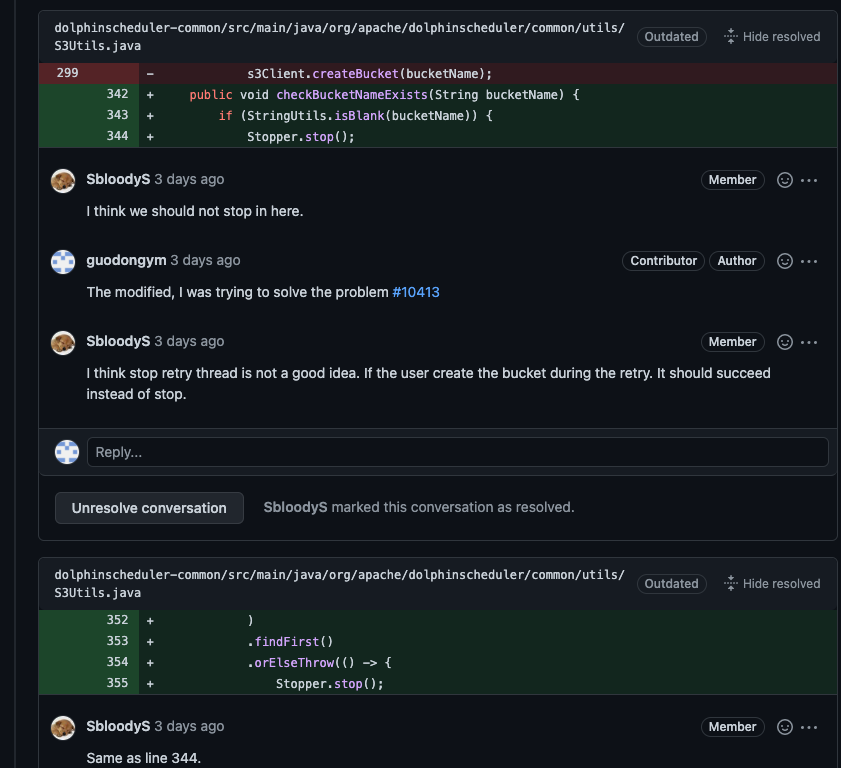The image size is (841, 768).
Task: Open emoji reaction picker on guodongym's comment
Action: pos(784,261)
